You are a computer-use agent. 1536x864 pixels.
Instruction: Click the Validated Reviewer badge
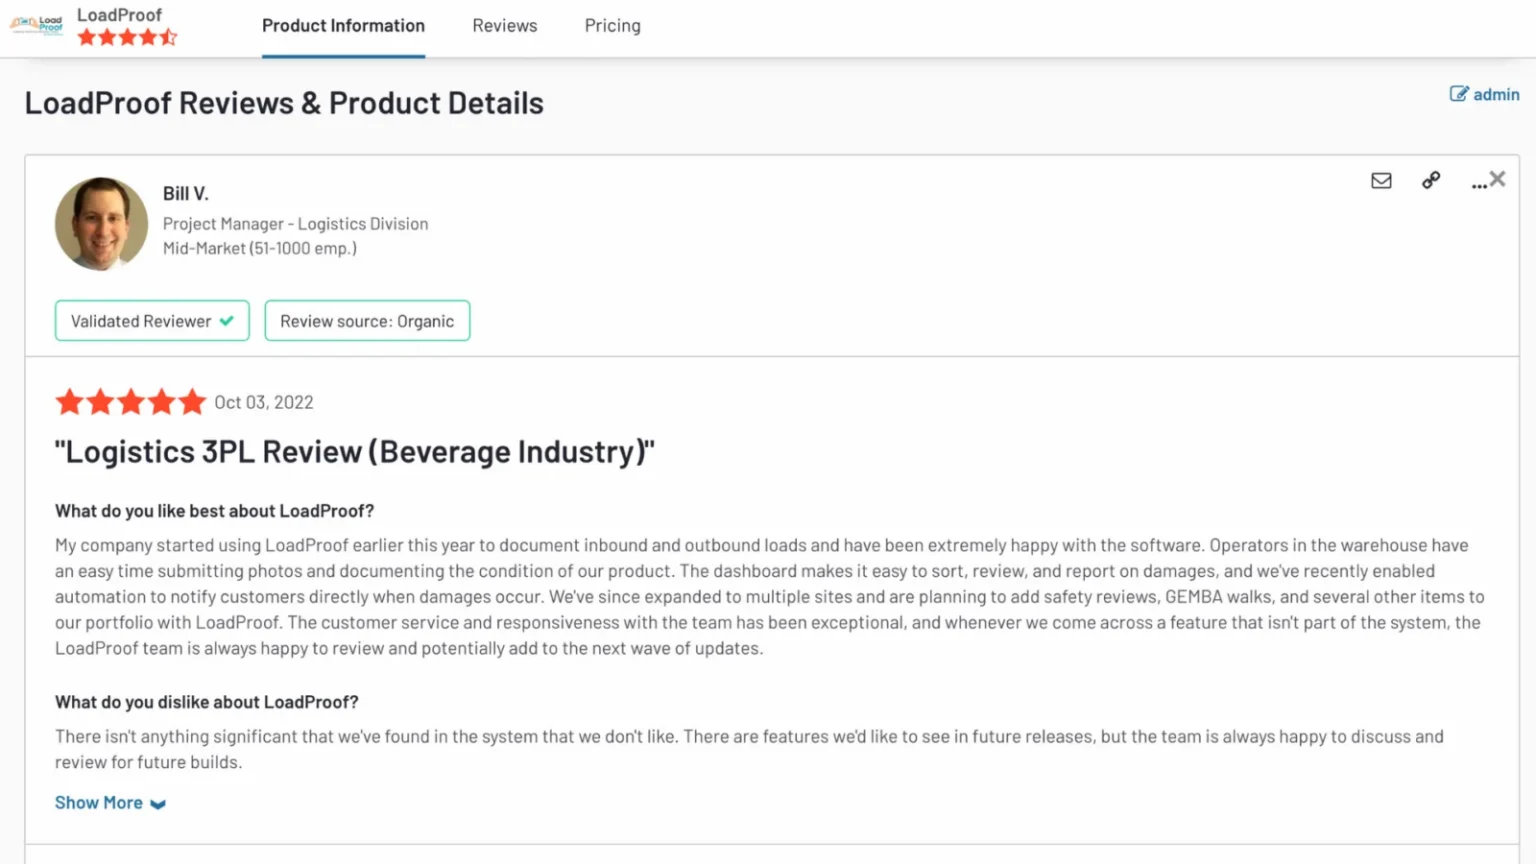click(152, 321)
